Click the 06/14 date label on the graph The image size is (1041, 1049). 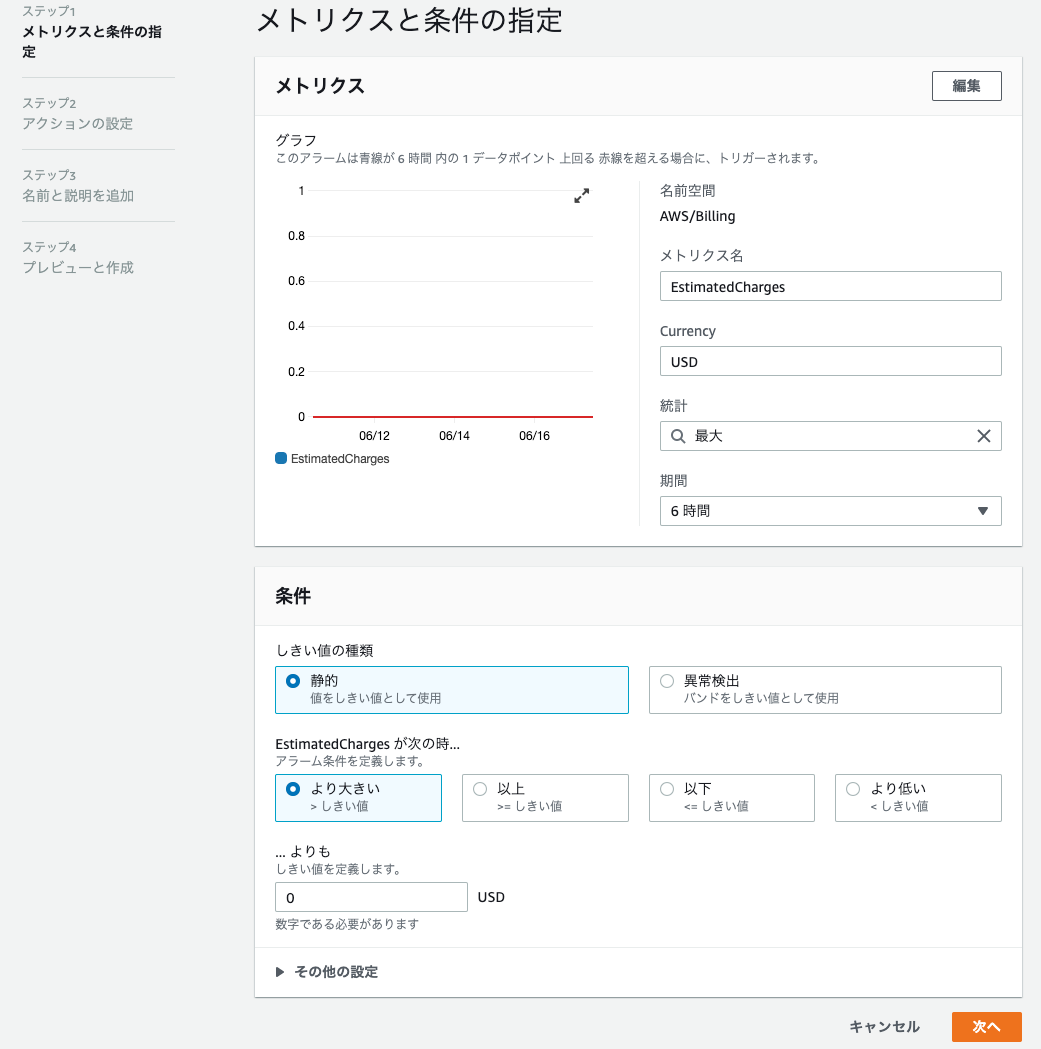click(454, 436)
